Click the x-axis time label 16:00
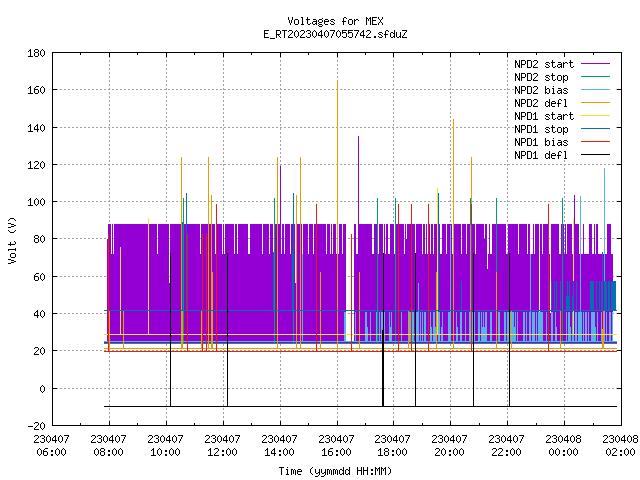This screenshot has height=480, width=640. pyautogui.click(x=336, y=452)
